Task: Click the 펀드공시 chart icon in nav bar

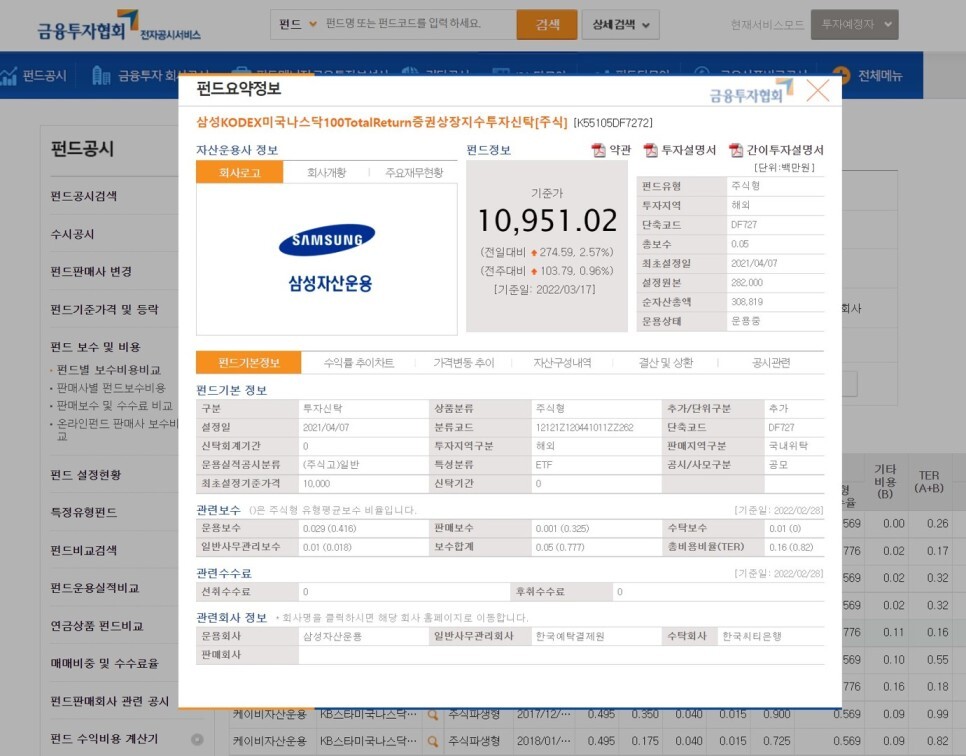Action: [9, 76]
